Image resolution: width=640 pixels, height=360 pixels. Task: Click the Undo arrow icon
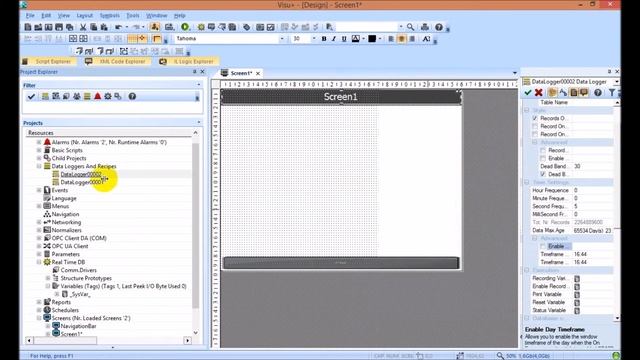118,27
